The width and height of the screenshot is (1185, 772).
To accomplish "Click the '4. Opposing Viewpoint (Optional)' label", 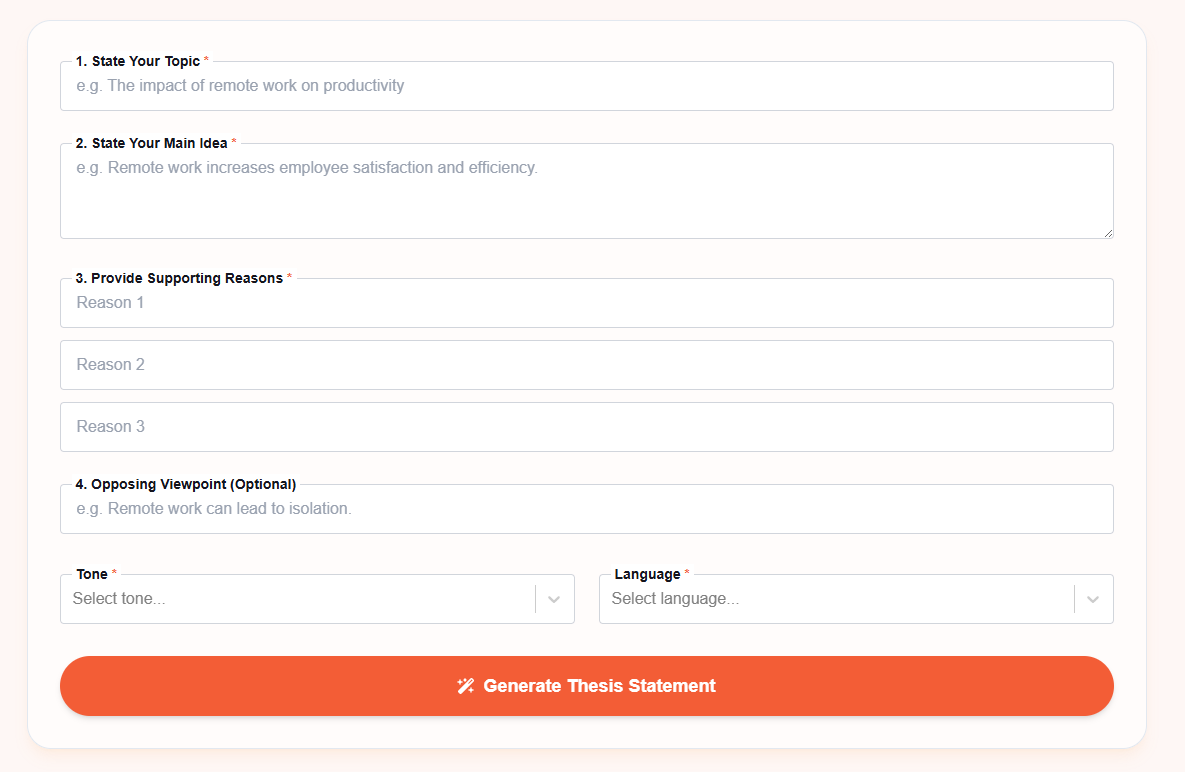I will [x=186, y=484].
